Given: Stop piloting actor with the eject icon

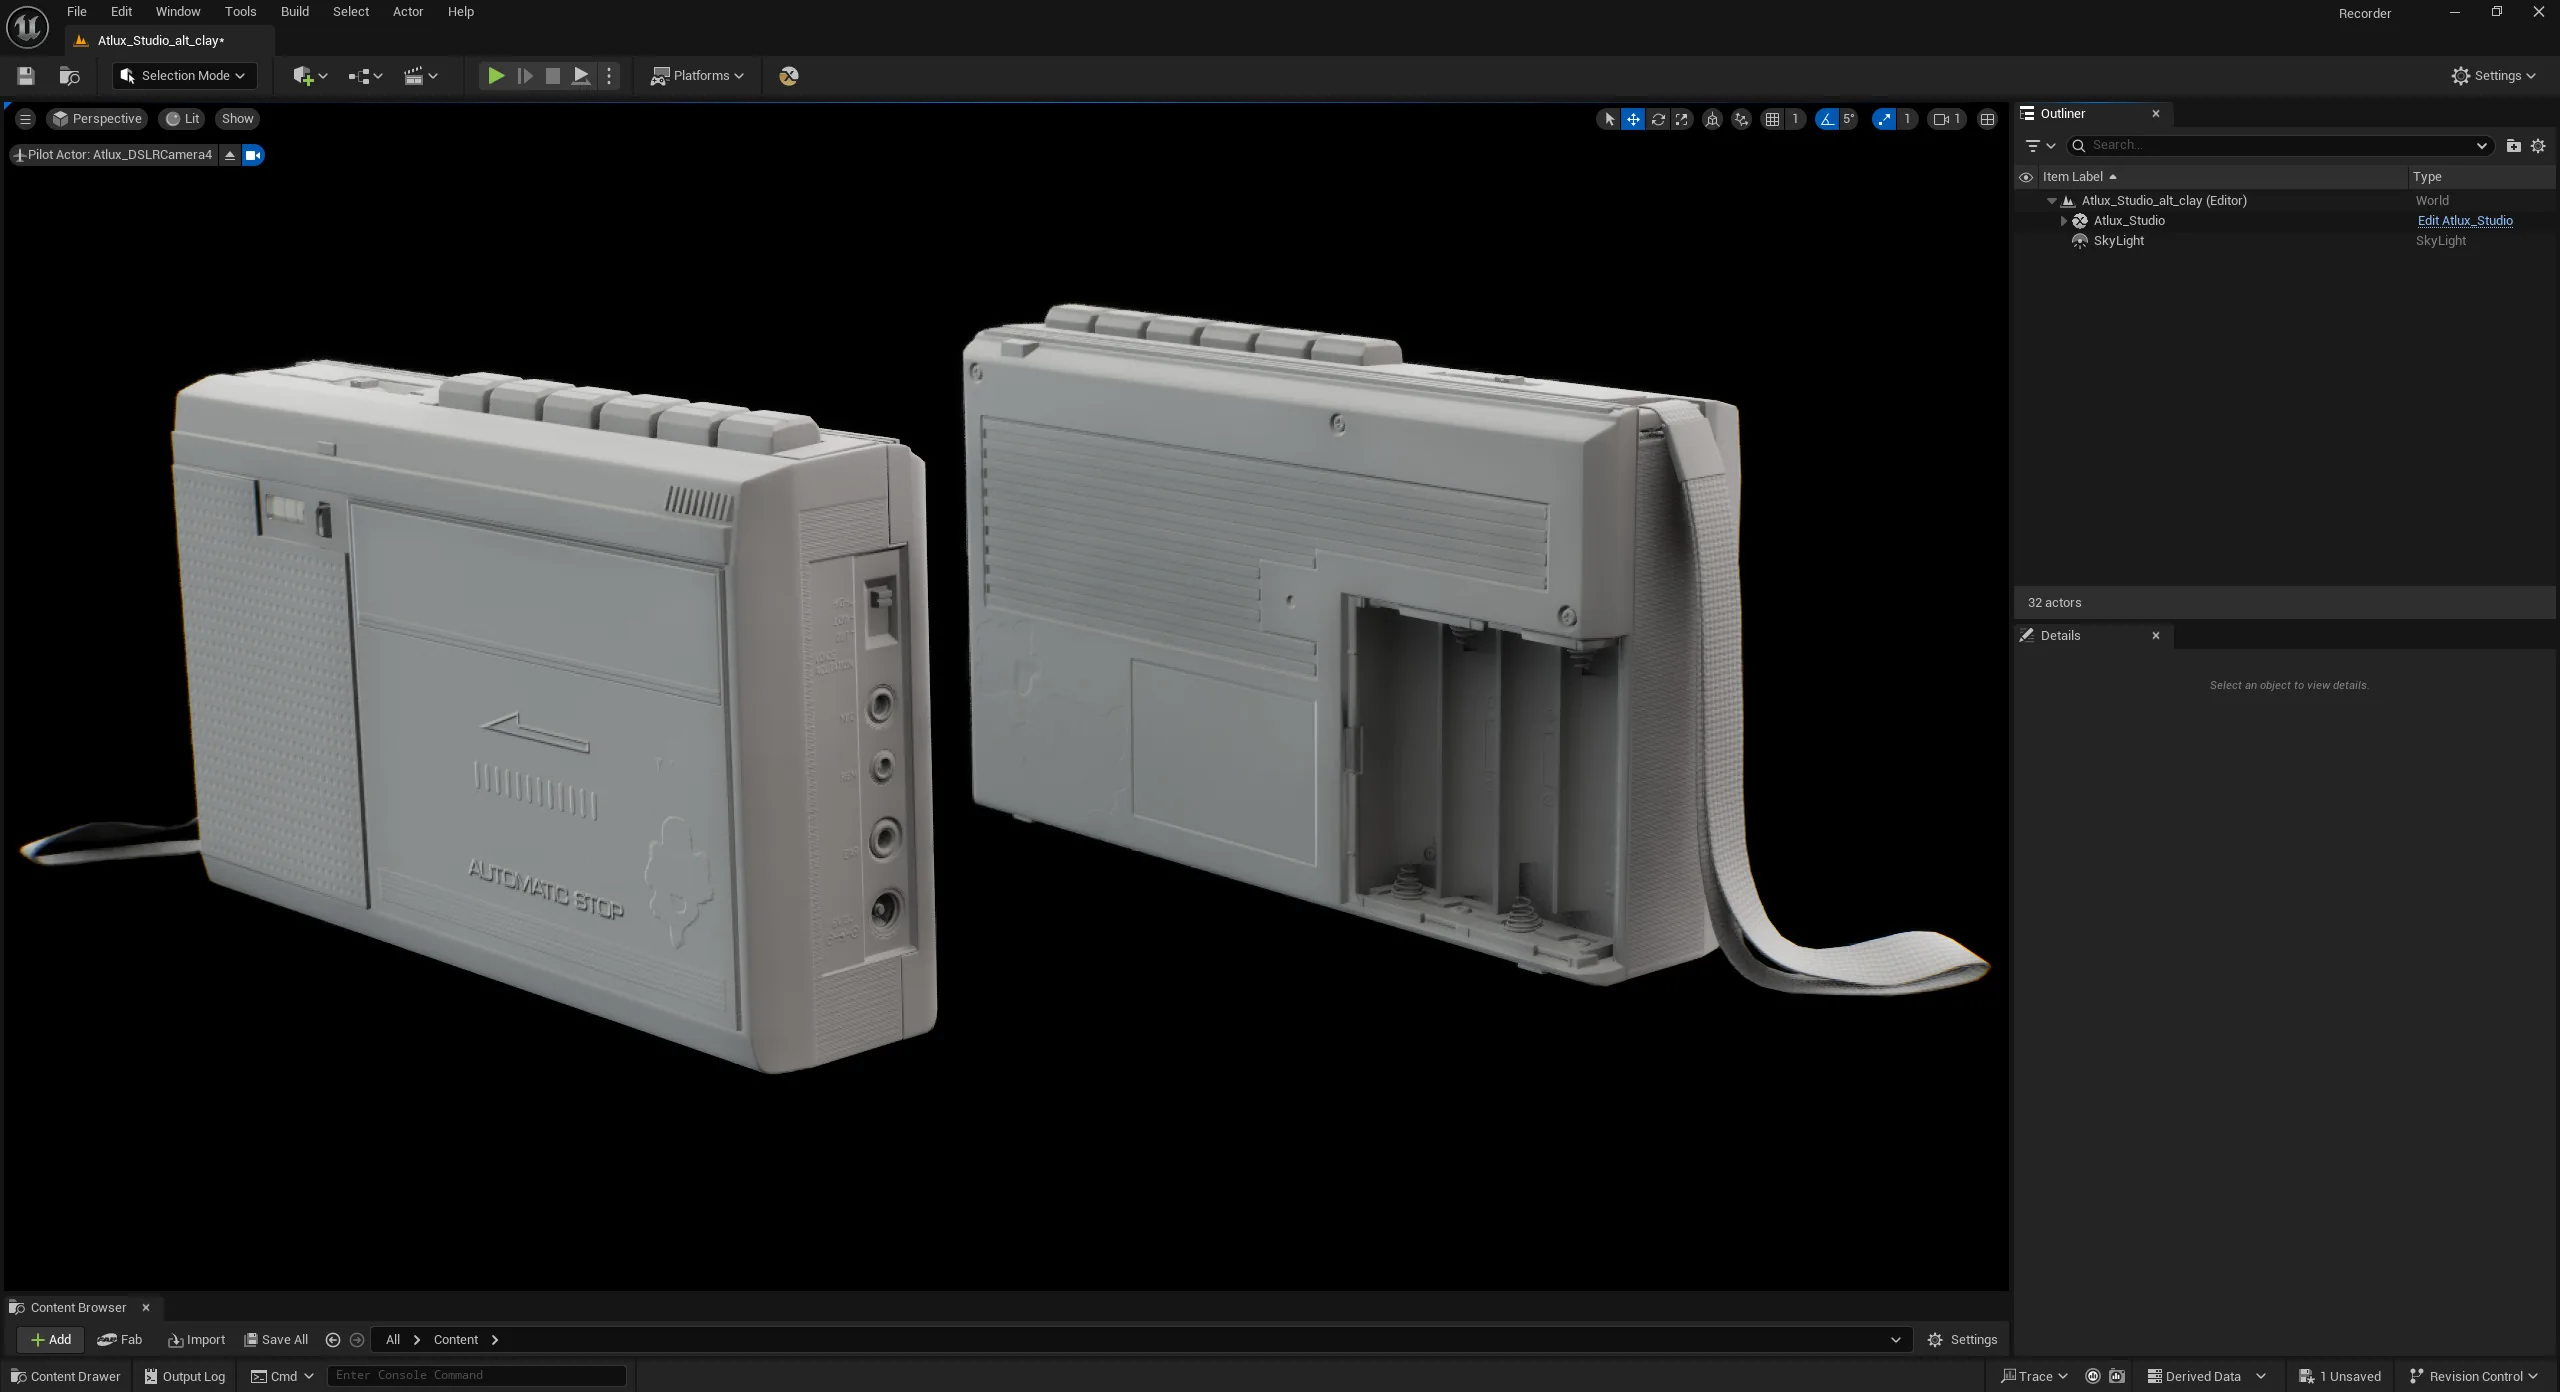Looking at the screenshot, I should [x=230, y=155].
